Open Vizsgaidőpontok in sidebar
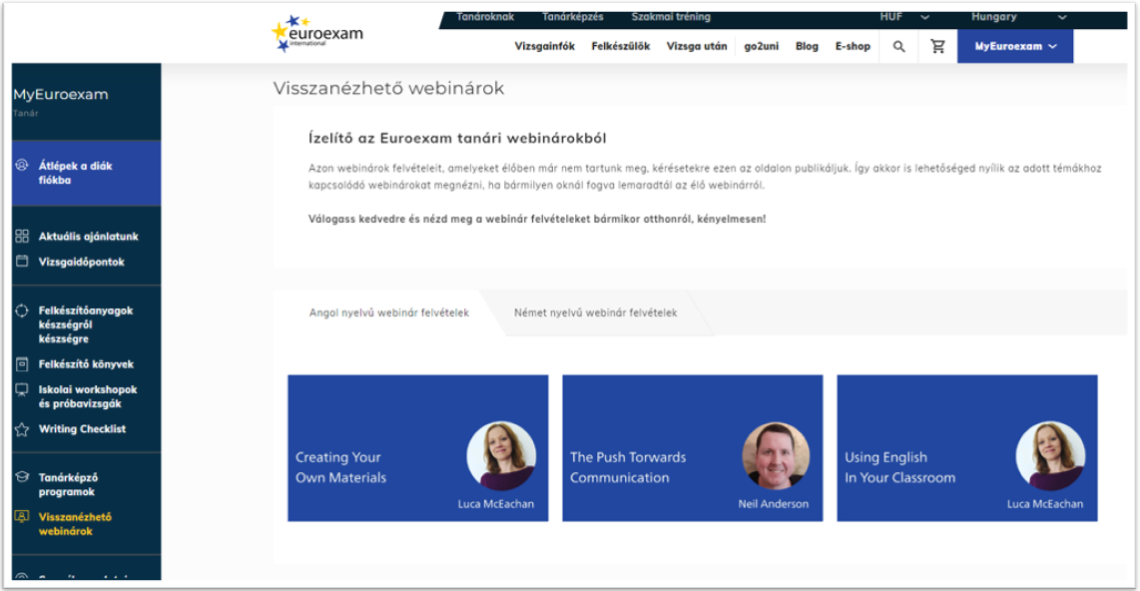 click(81, 262)
